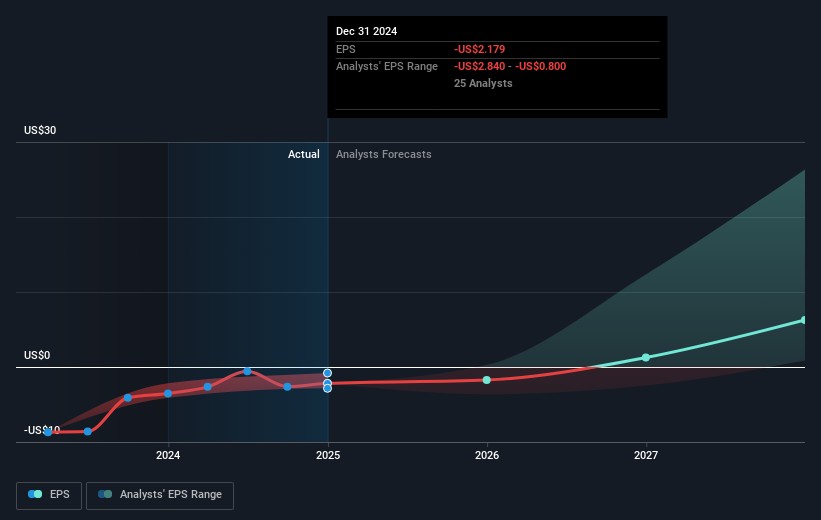Click the Dec 31 2024 tooltip date
Viewport: 821px width, 520px height.
[x=366, y=31]
